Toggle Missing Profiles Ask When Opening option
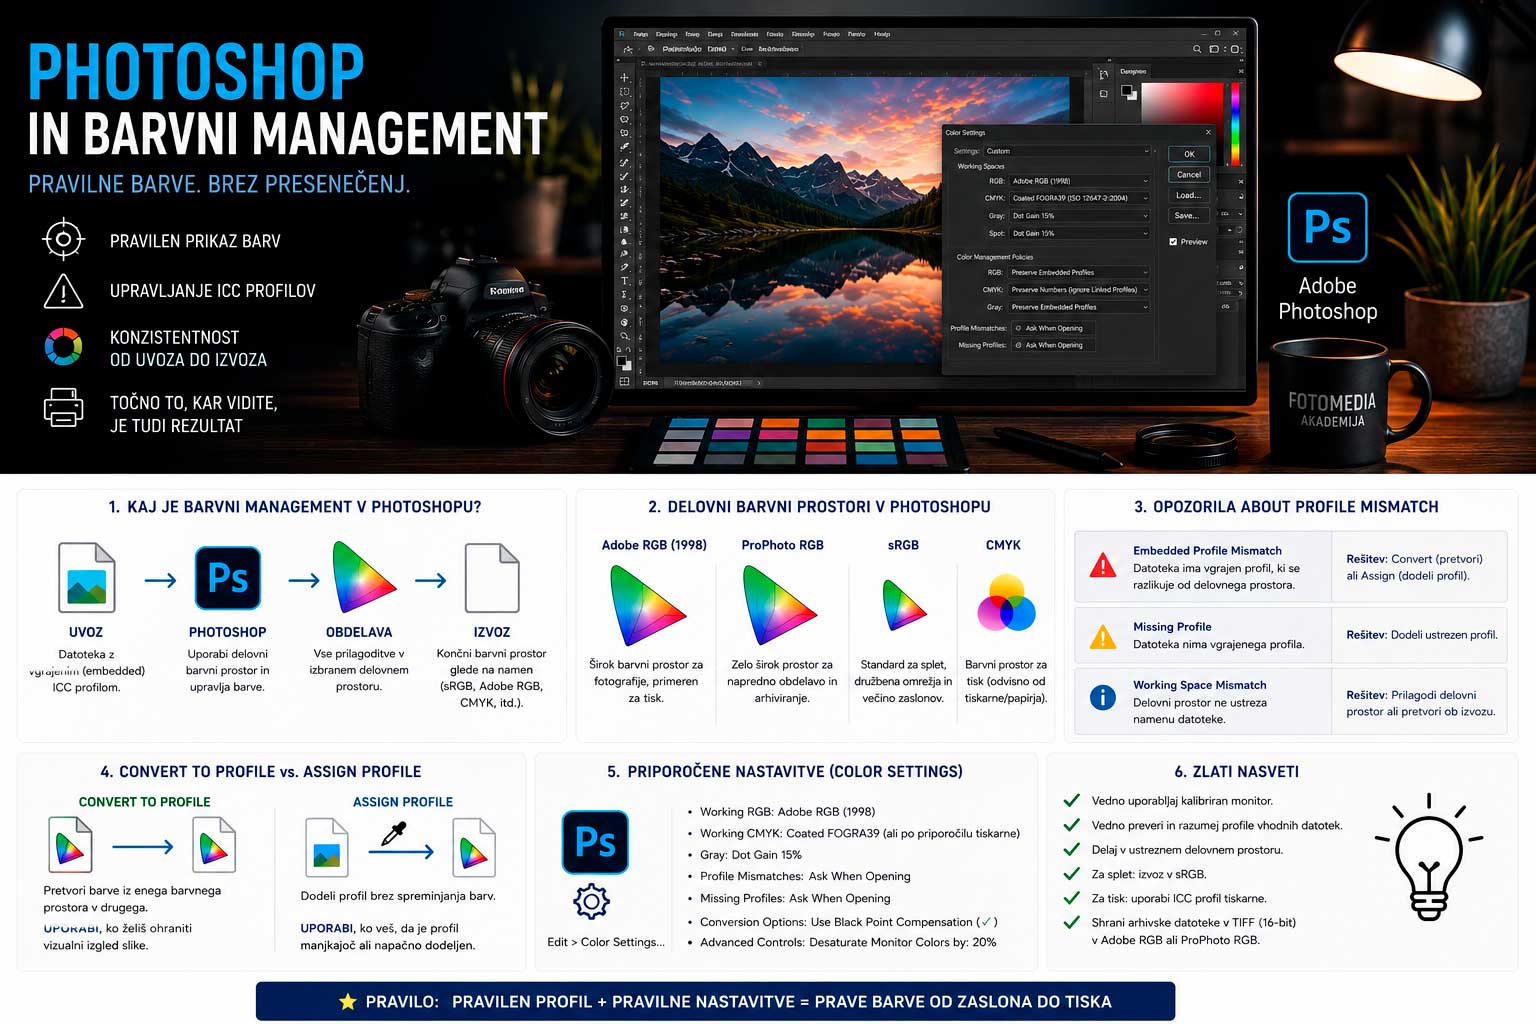Viewport: 1536px width, 1024px height. pos(1053,344)
